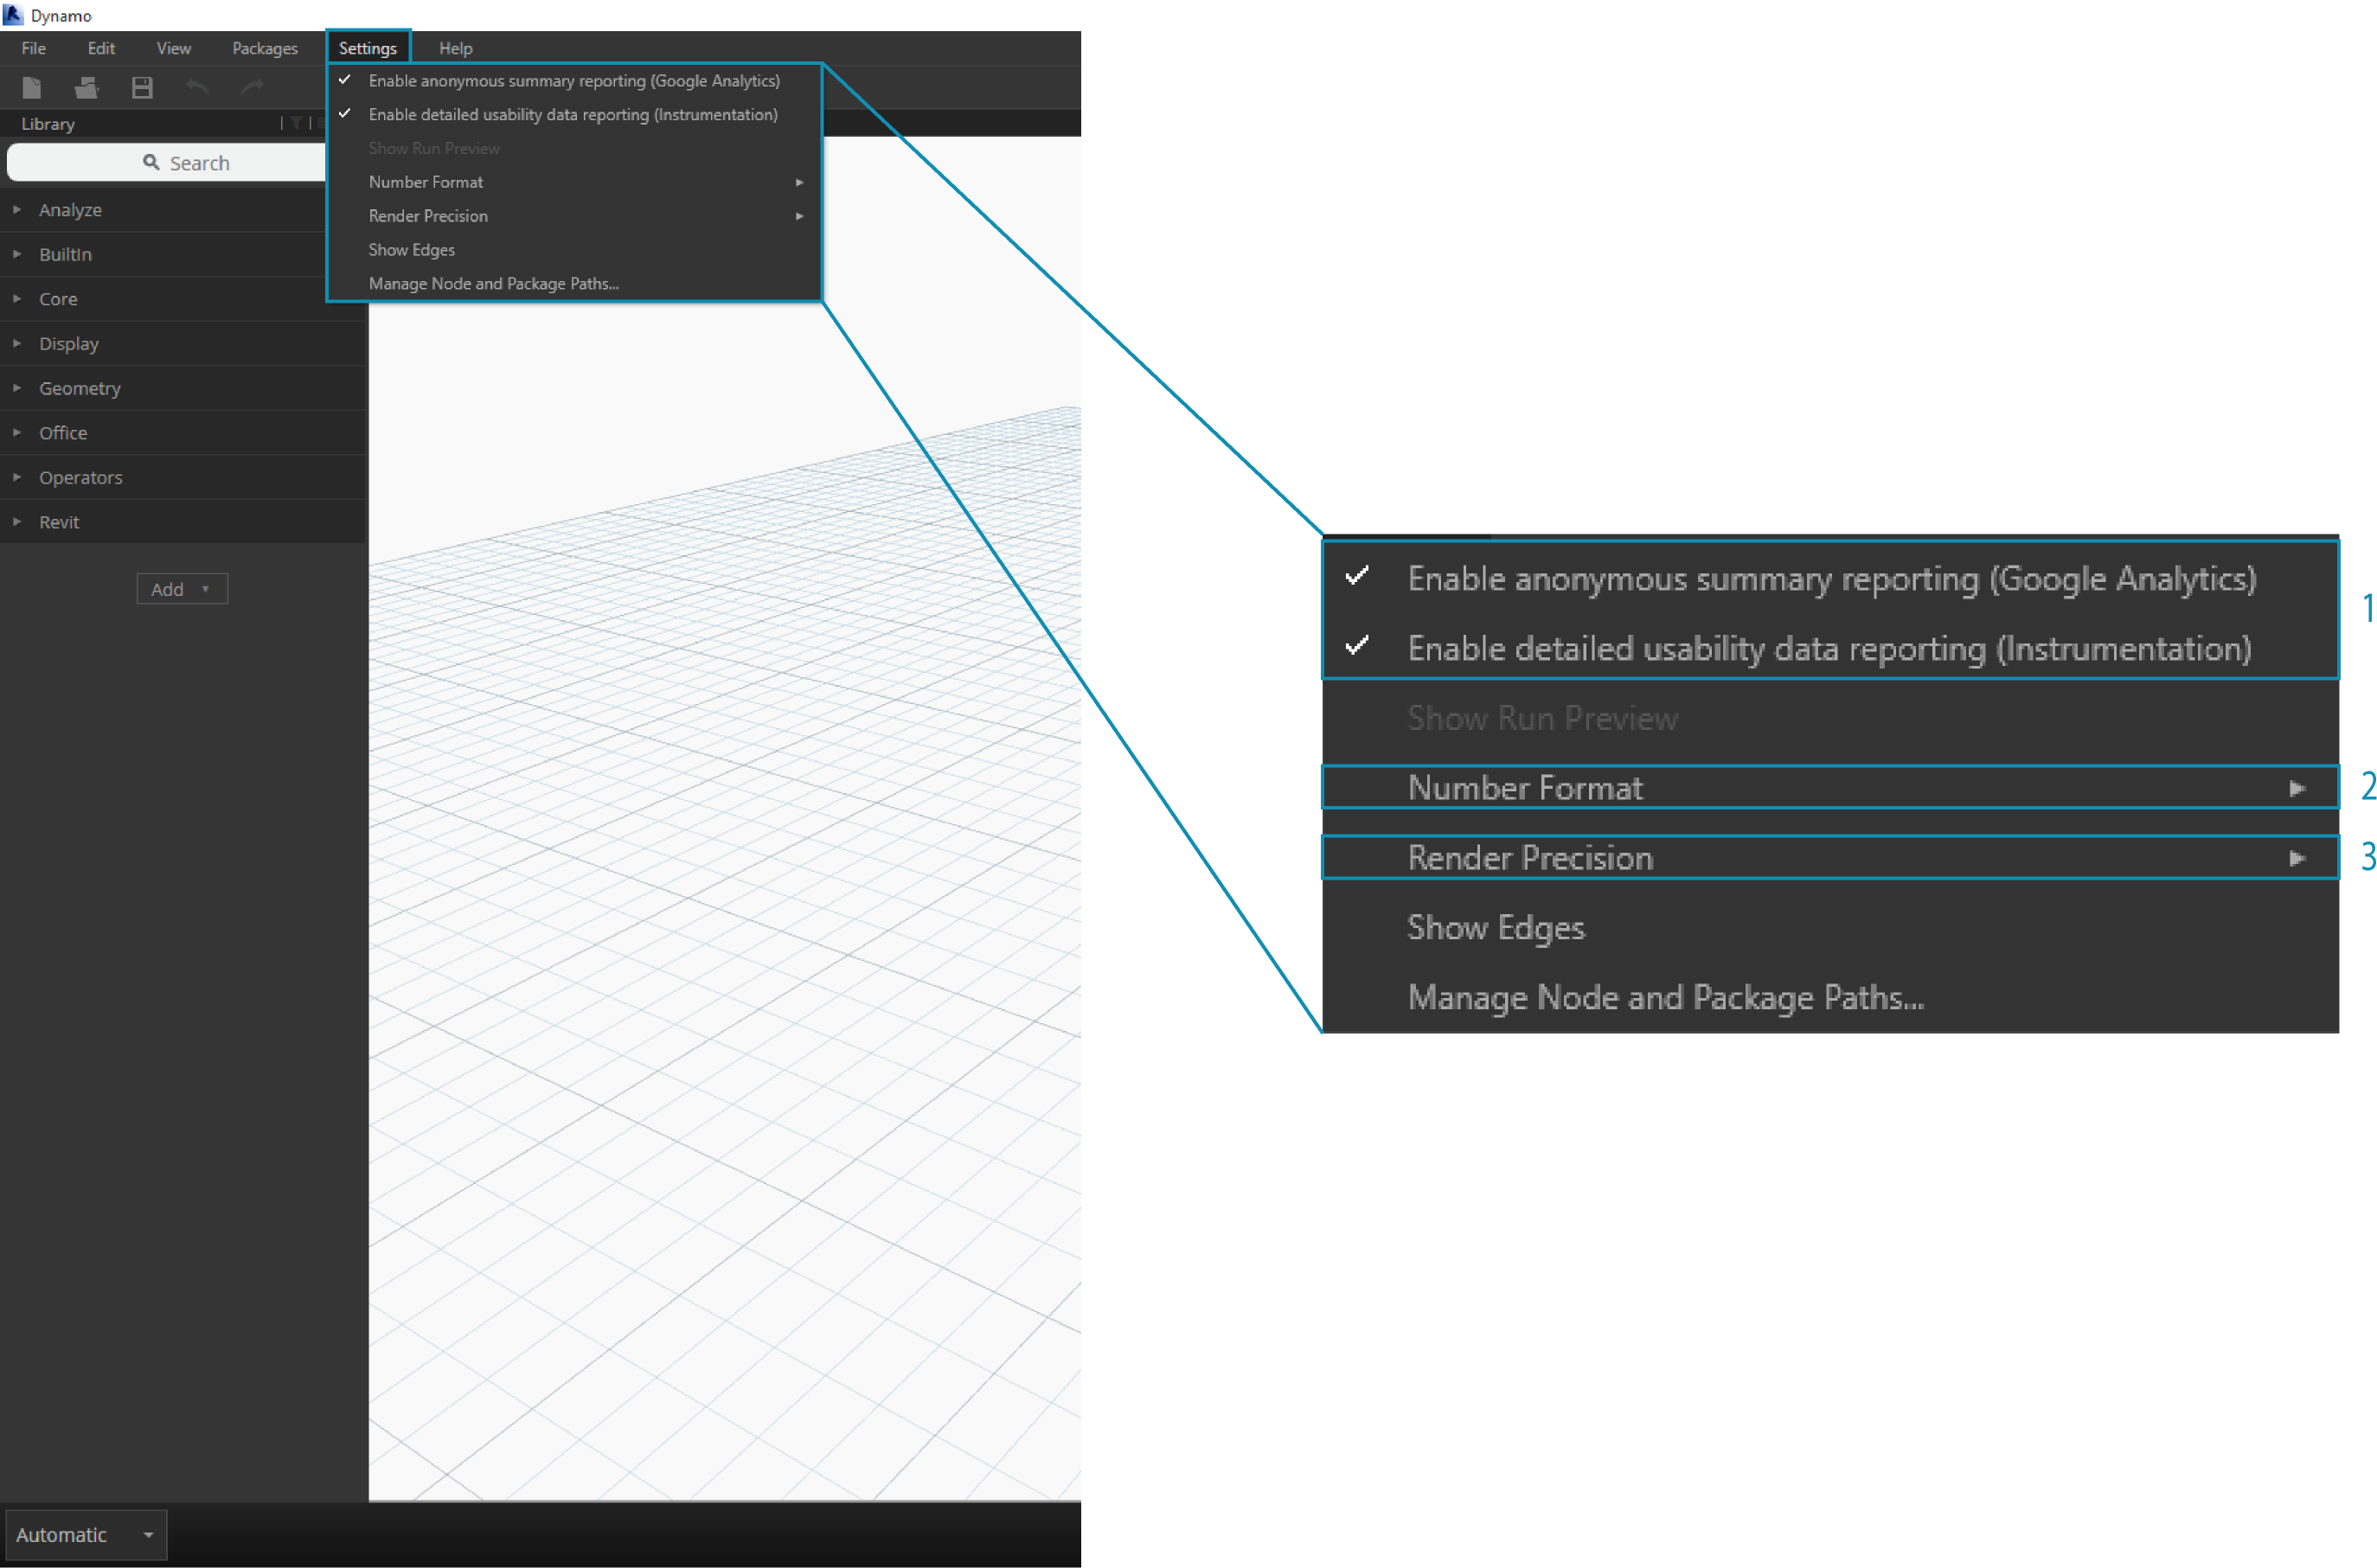The width and height of the screenshot is (2377, 1568).
Task: Click the Undo arrow icon
Action: point(197,87)
